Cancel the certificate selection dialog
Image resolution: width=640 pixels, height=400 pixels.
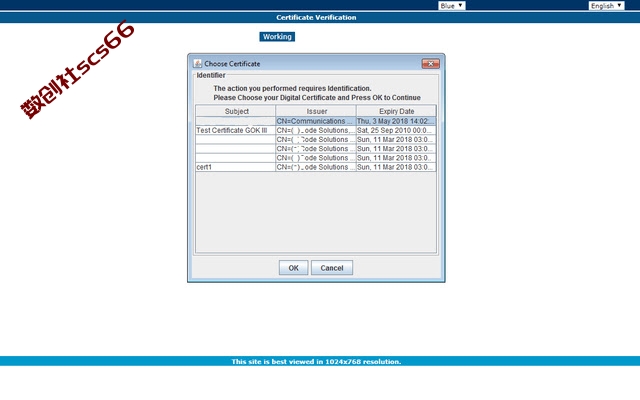tap(332, 268)
